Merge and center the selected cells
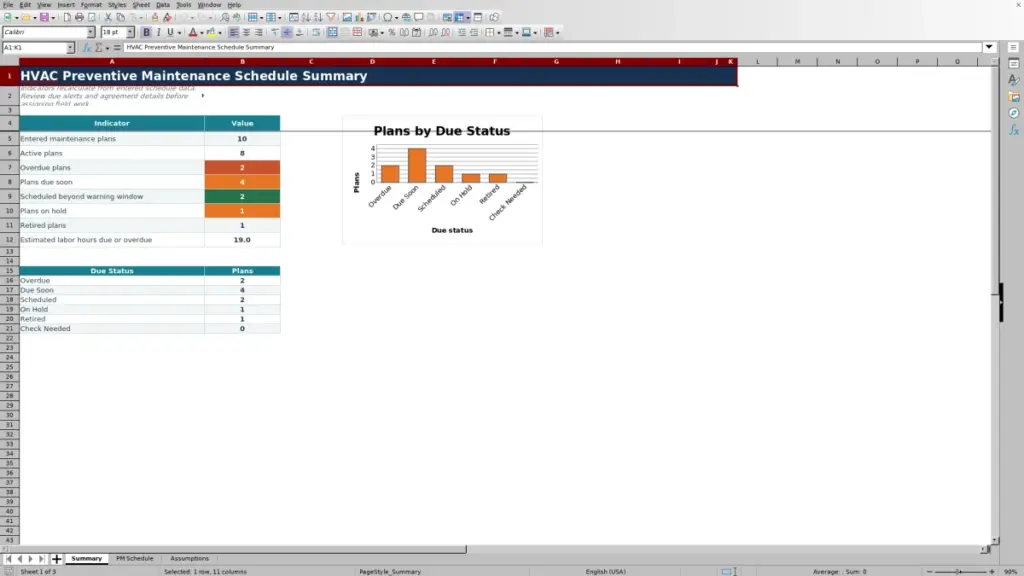The image size is (1024, 576). 332,32
